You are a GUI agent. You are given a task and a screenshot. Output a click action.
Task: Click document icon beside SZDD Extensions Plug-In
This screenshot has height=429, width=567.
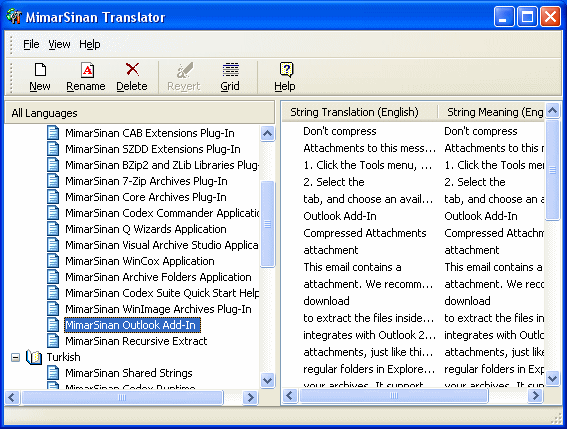click(x=53, y=149)
